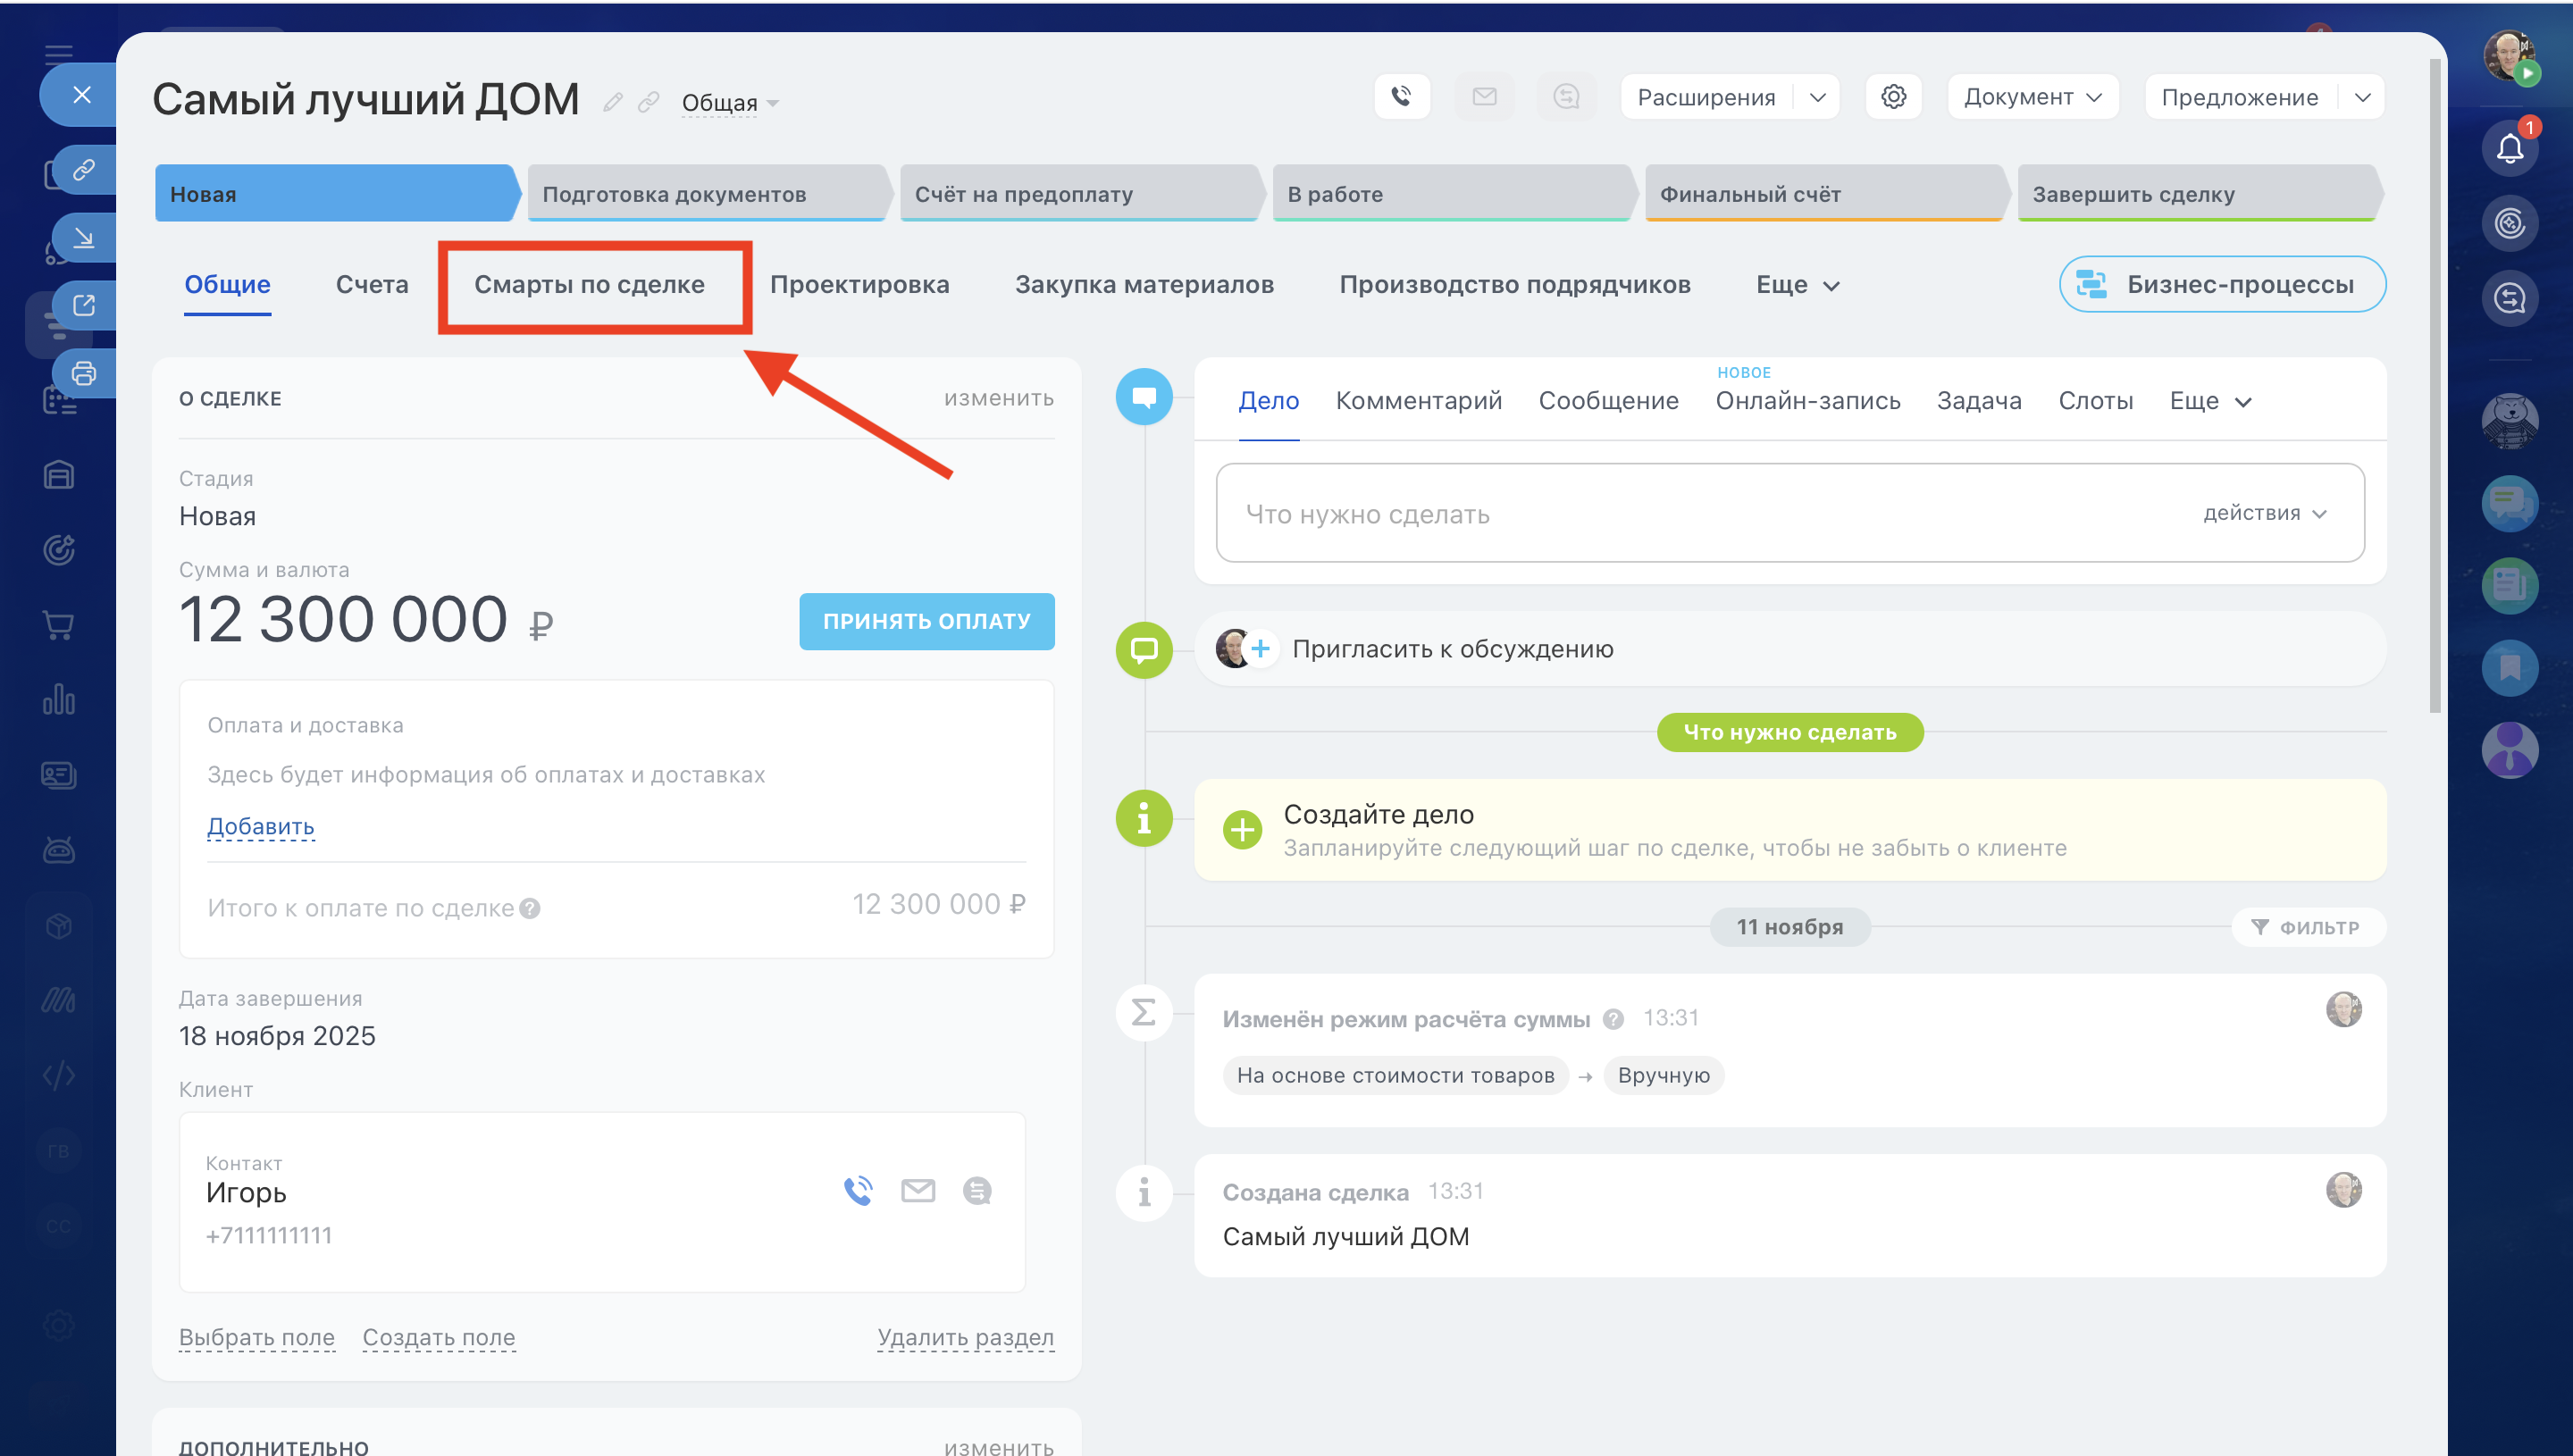Open the Смарты по сделке tab
2573x1456 pixels.
pyautogui.click(x=589, y=285)
